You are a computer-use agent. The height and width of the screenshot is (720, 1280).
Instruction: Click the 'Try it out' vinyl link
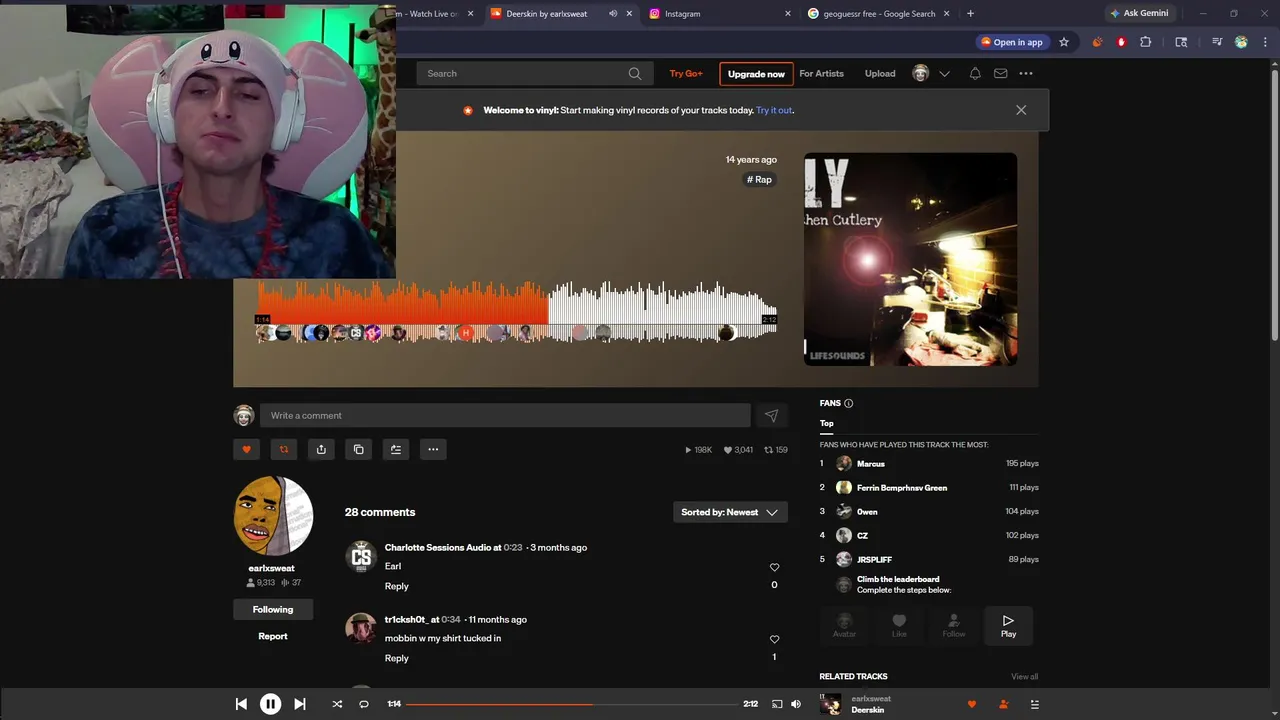click(x=774, y=110)
